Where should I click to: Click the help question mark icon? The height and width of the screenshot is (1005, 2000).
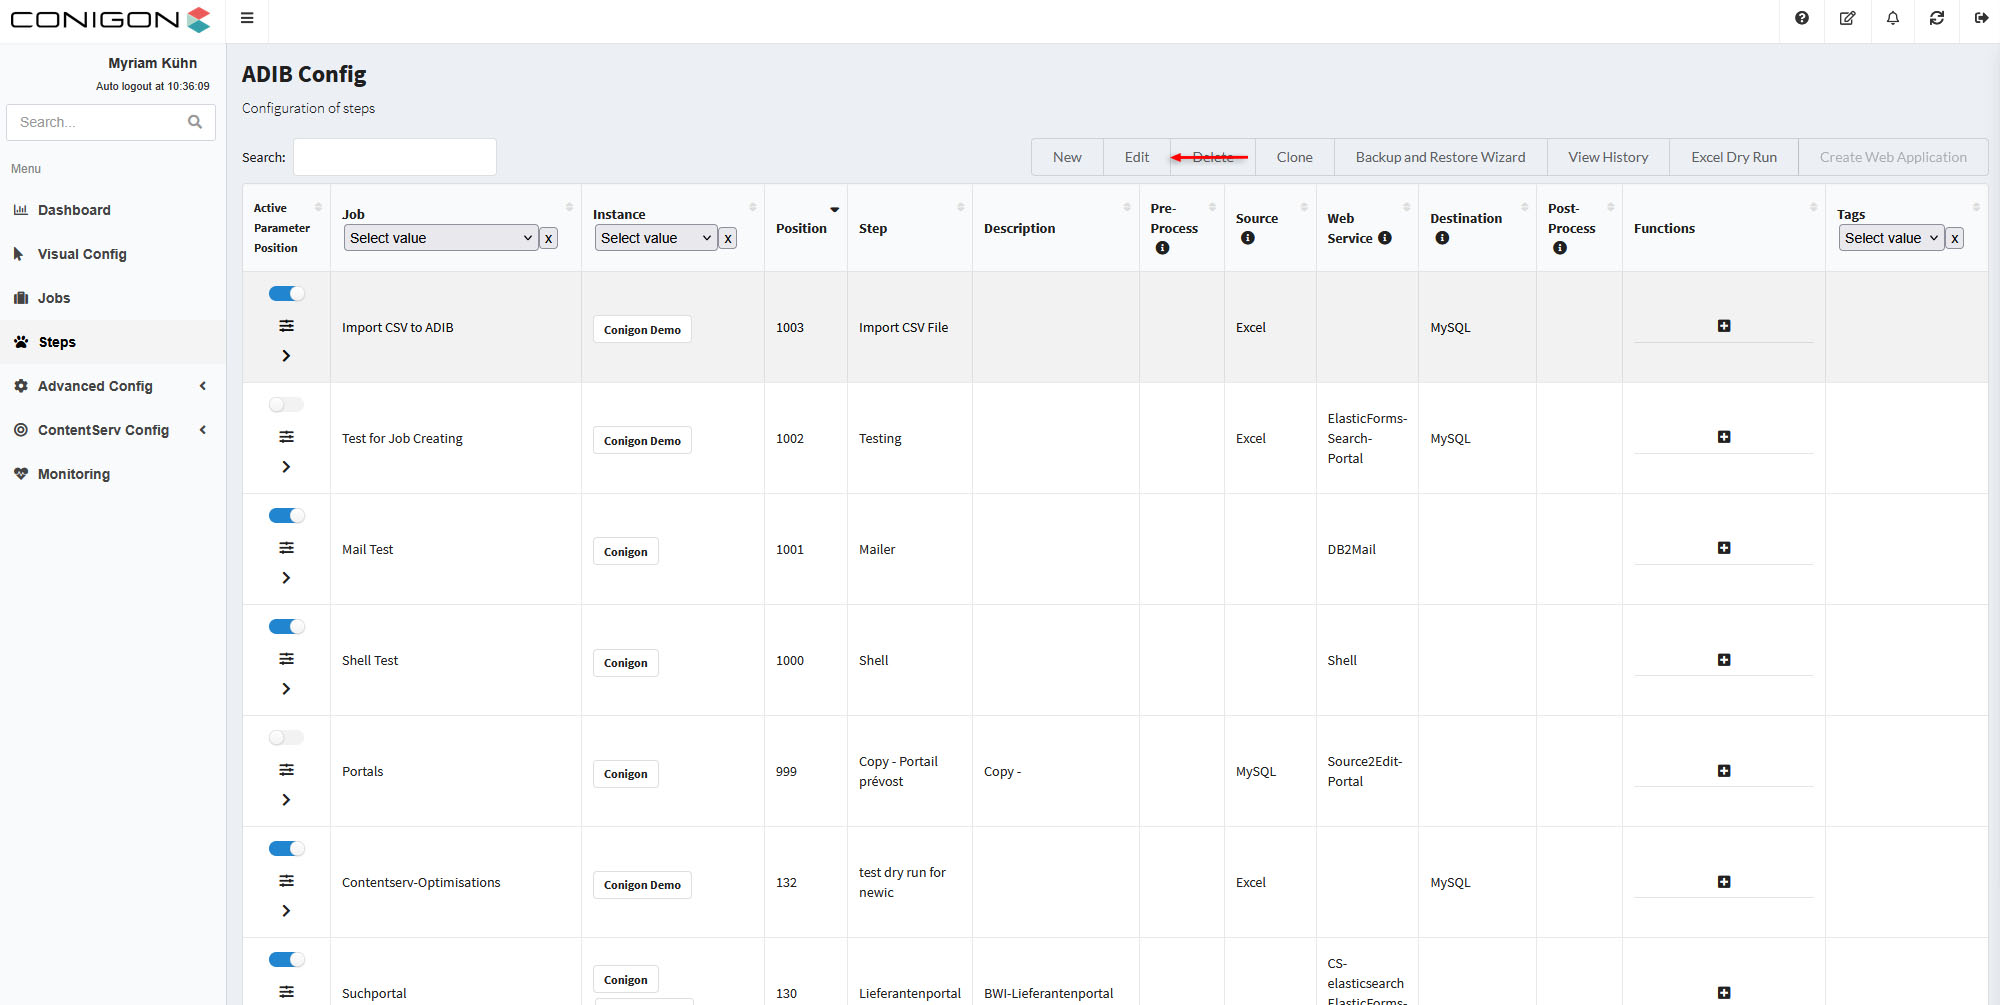point(1801,18)
